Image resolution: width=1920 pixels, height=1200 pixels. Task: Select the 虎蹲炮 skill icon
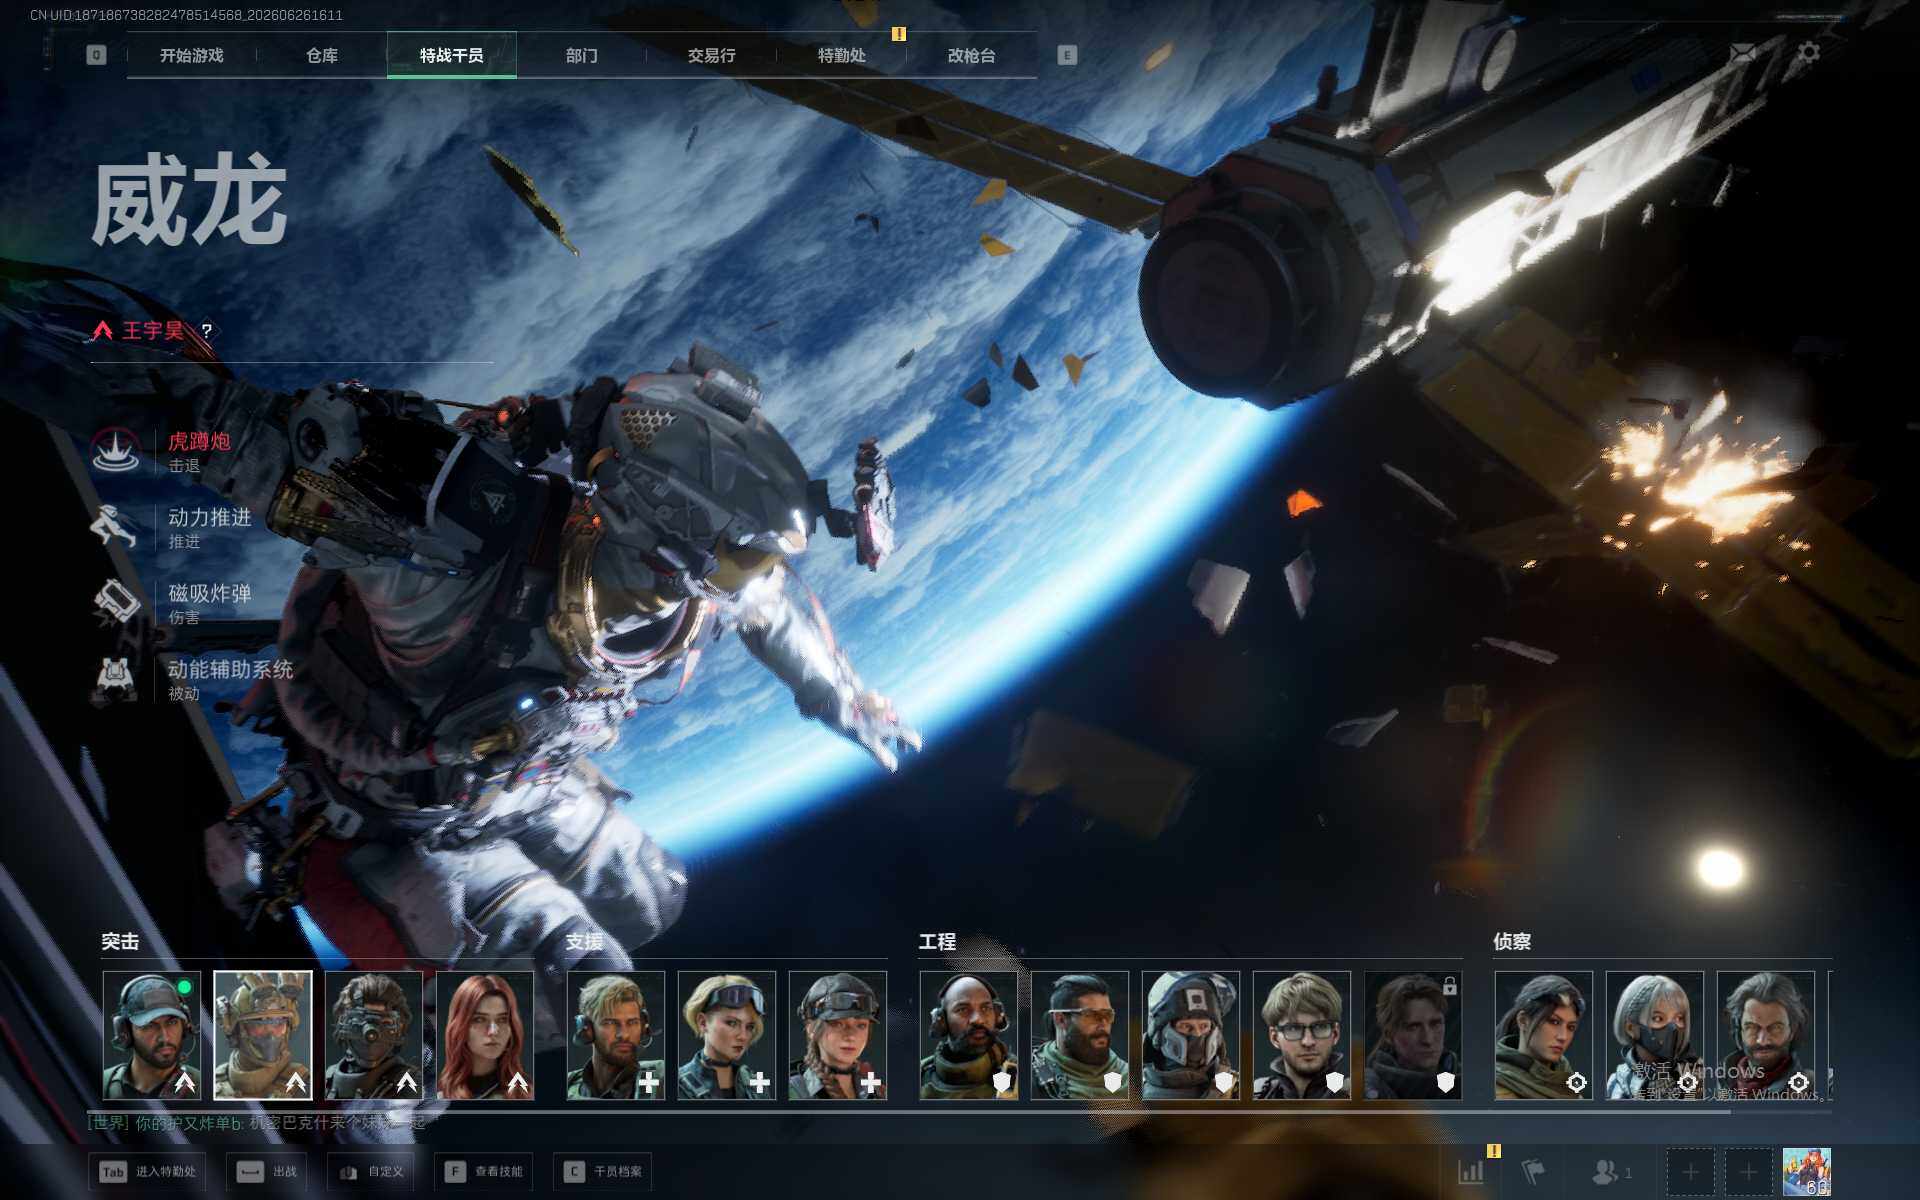pyautogui.click(x=116, y=451)
